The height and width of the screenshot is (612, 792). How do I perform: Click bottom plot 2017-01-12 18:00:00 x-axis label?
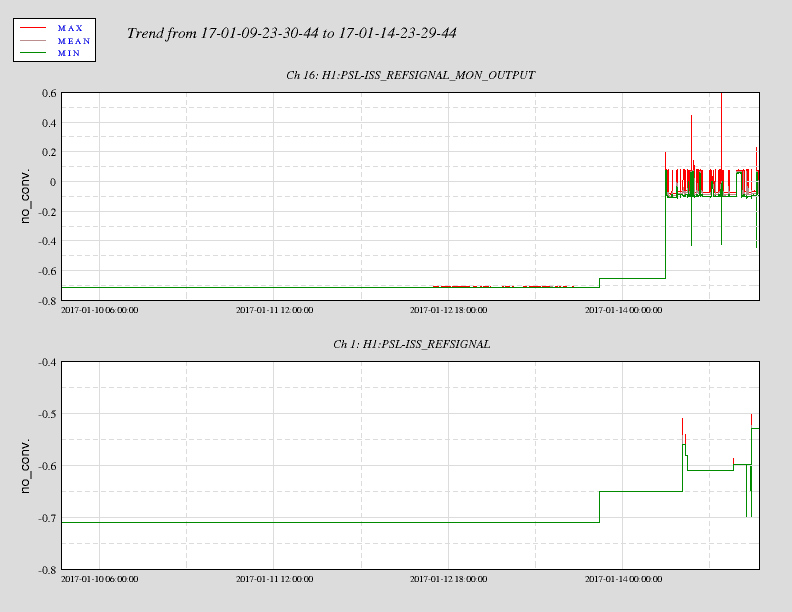(x=449, y=579)
